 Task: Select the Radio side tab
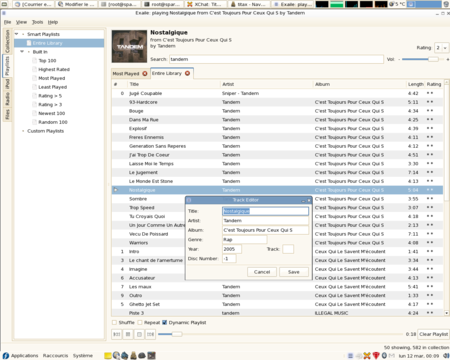[7, 99]
